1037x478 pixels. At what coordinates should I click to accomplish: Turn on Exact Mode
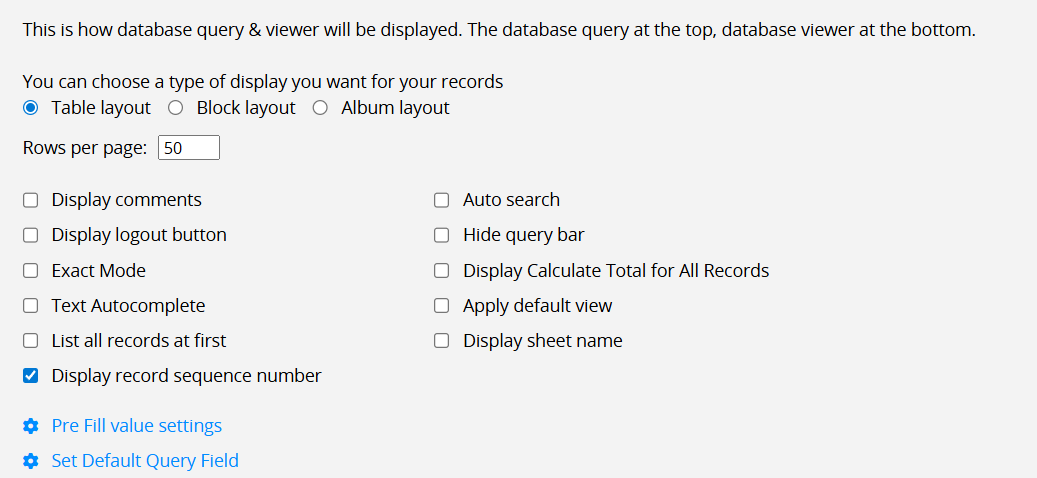(x=30, y=270)
